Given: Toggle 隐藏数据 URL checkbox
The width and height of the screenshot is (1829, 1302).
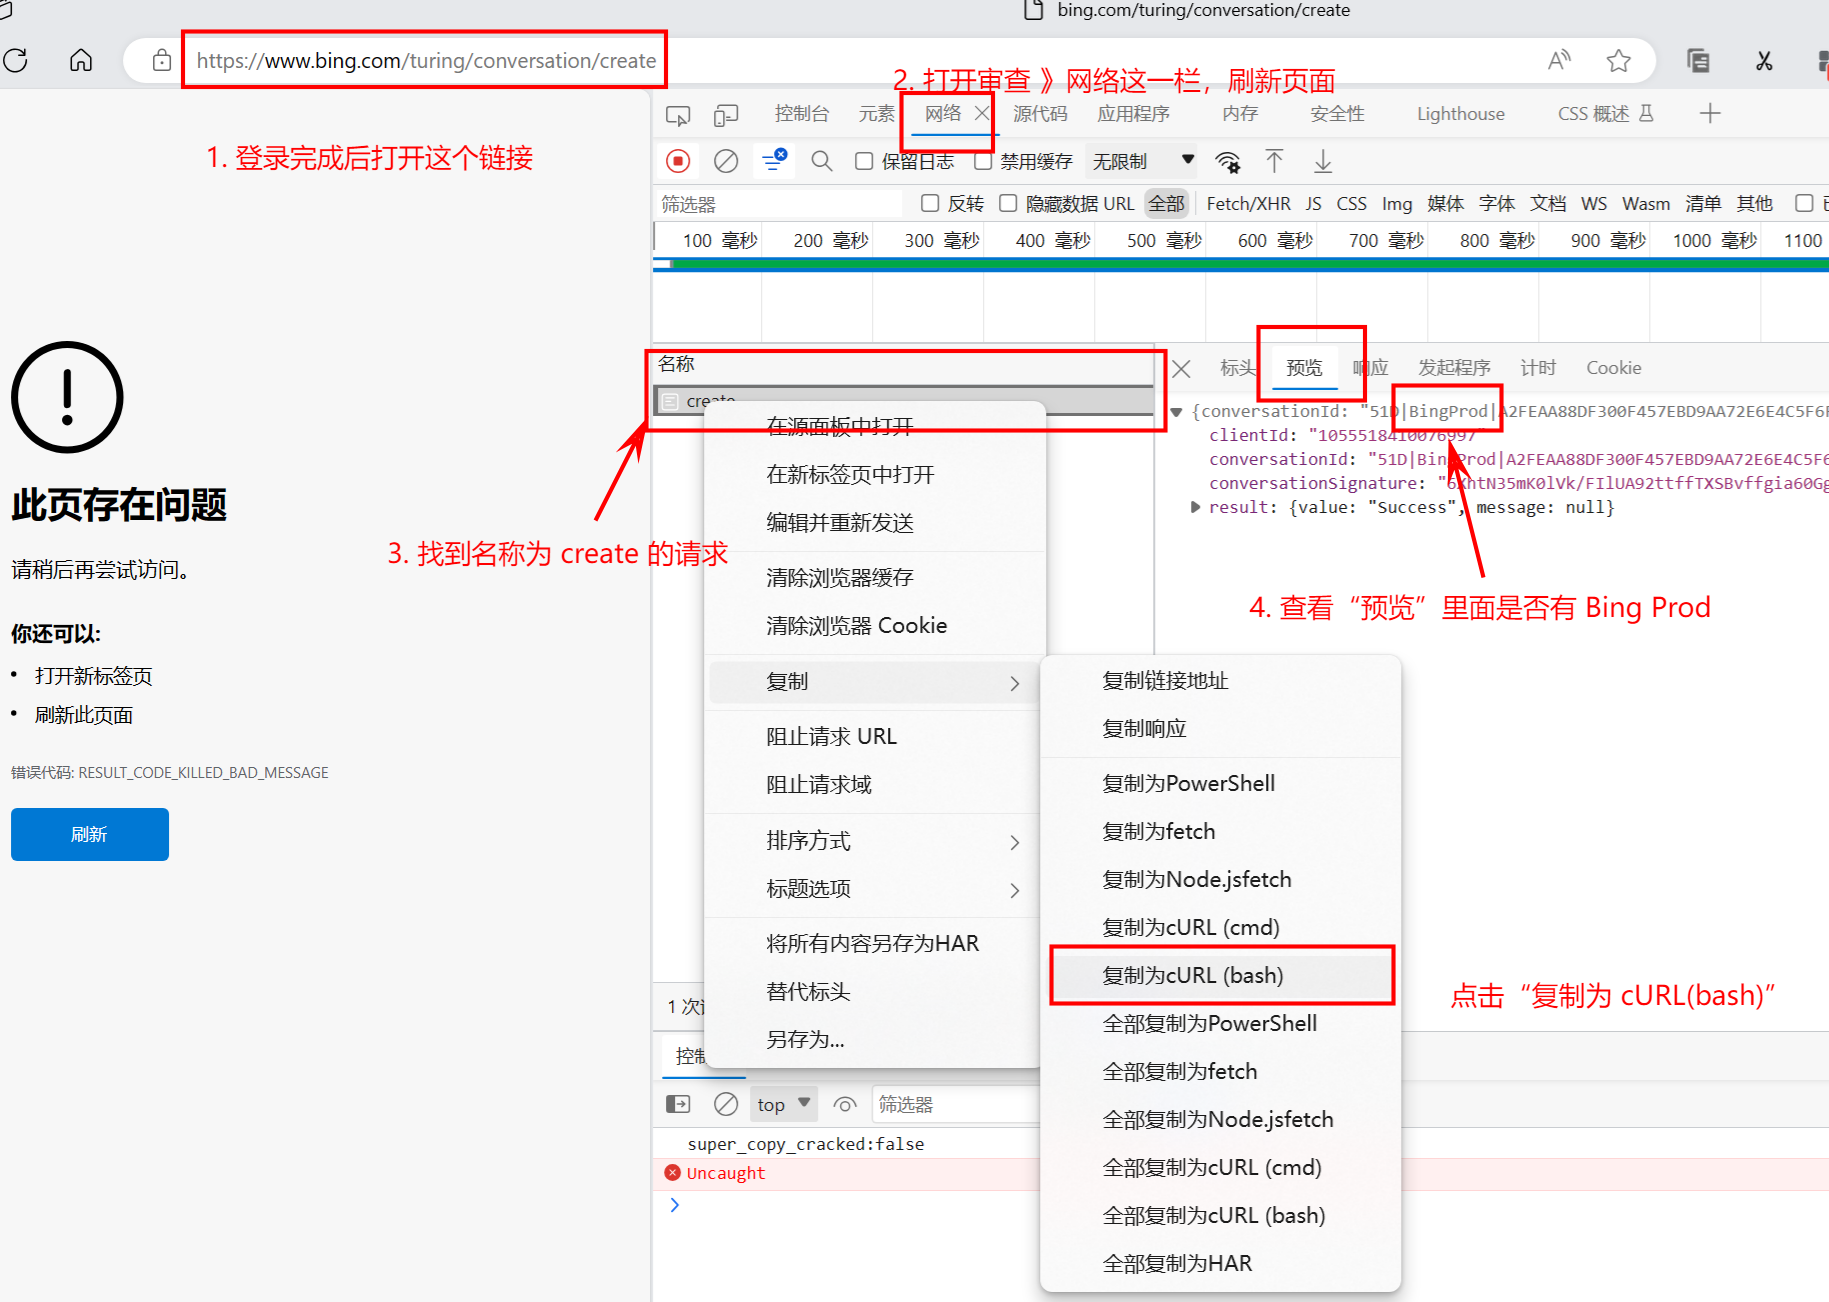Looking at the screenshot, I should 1008,203.
